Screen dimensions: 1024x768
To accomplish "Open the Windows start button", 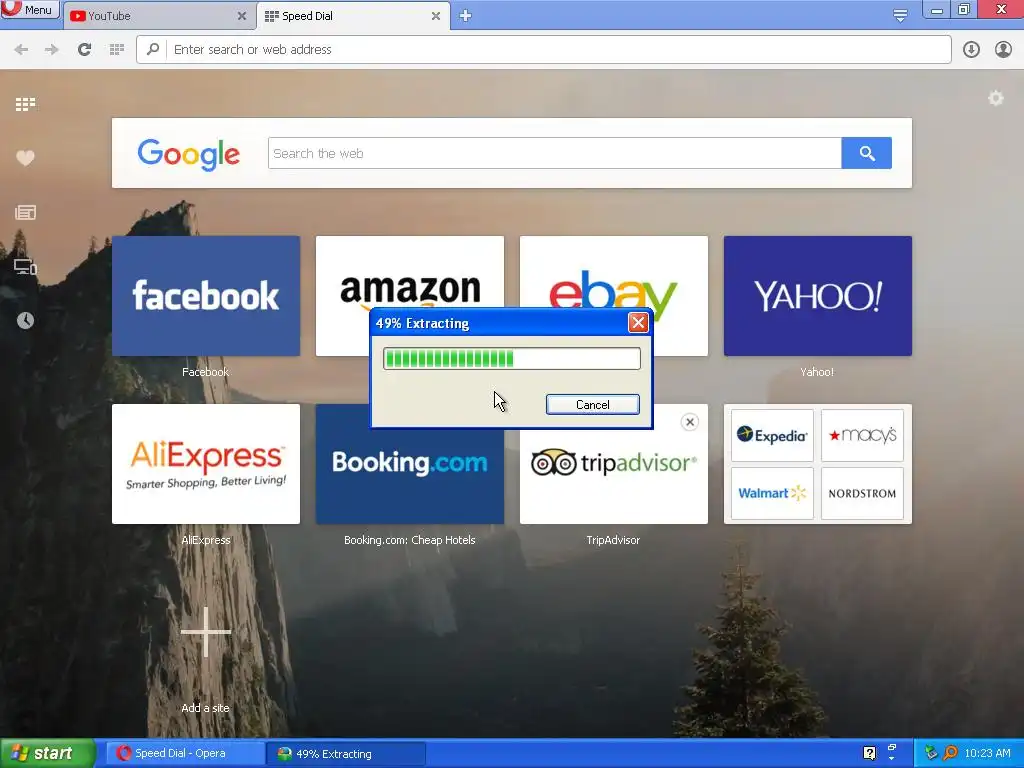I will 47,754.
